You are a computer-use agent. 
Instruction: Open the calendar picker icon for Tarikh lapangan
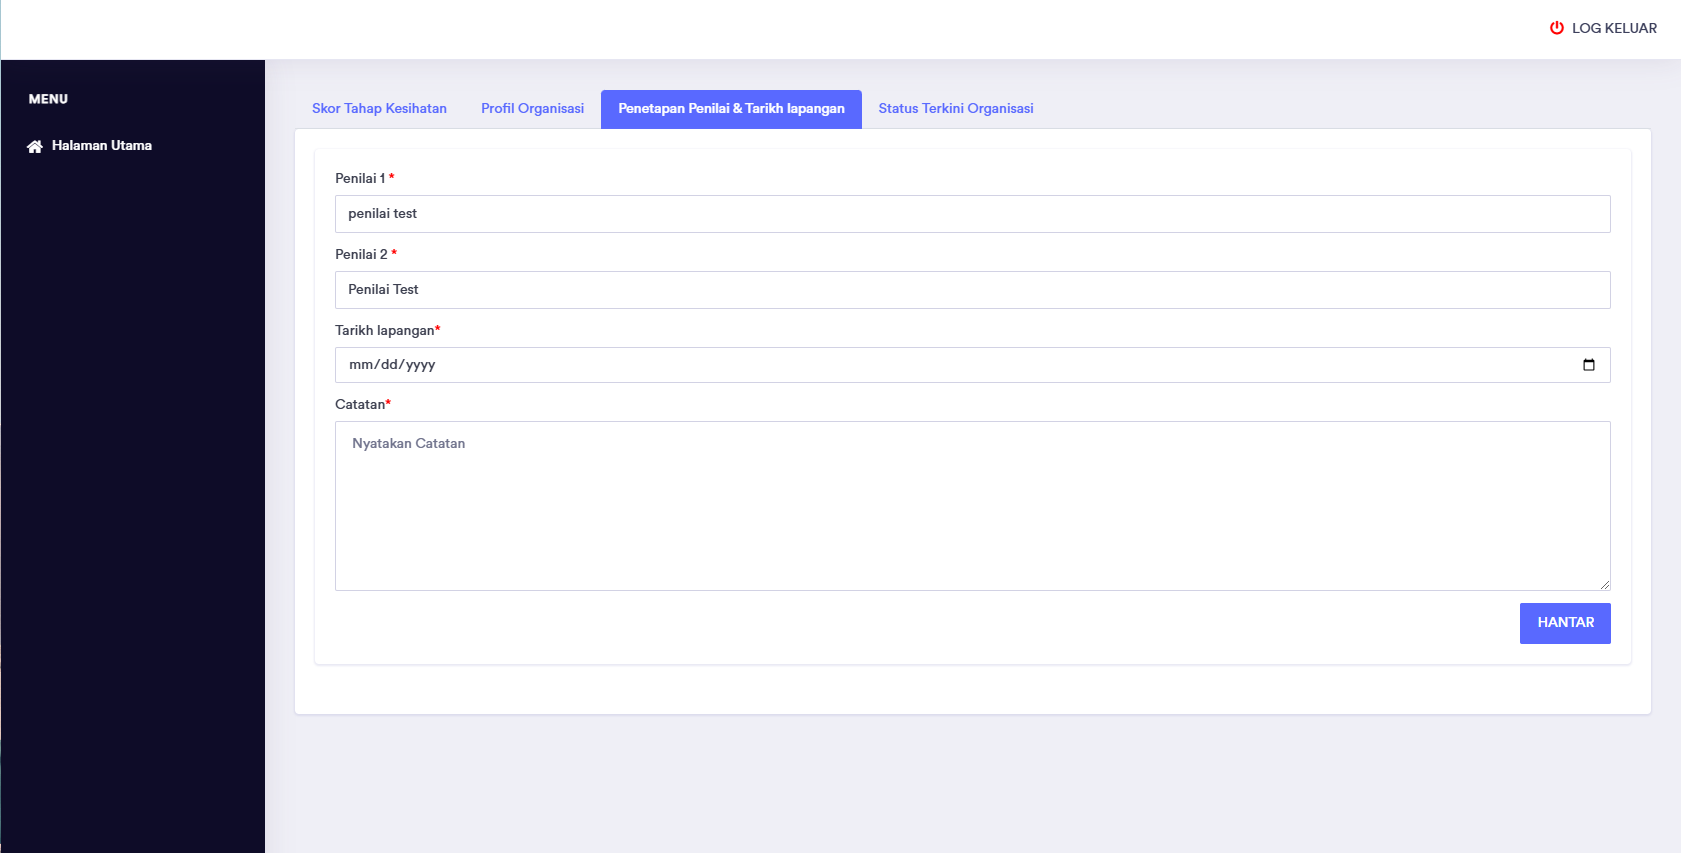click(x=1588, y=365)
